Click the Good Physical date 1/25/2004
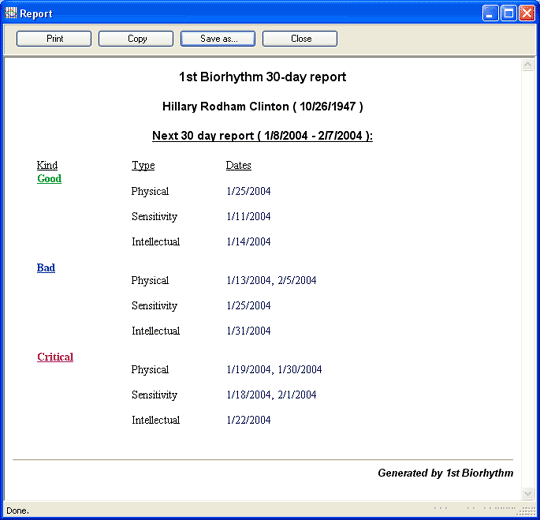 click(249, 191)
